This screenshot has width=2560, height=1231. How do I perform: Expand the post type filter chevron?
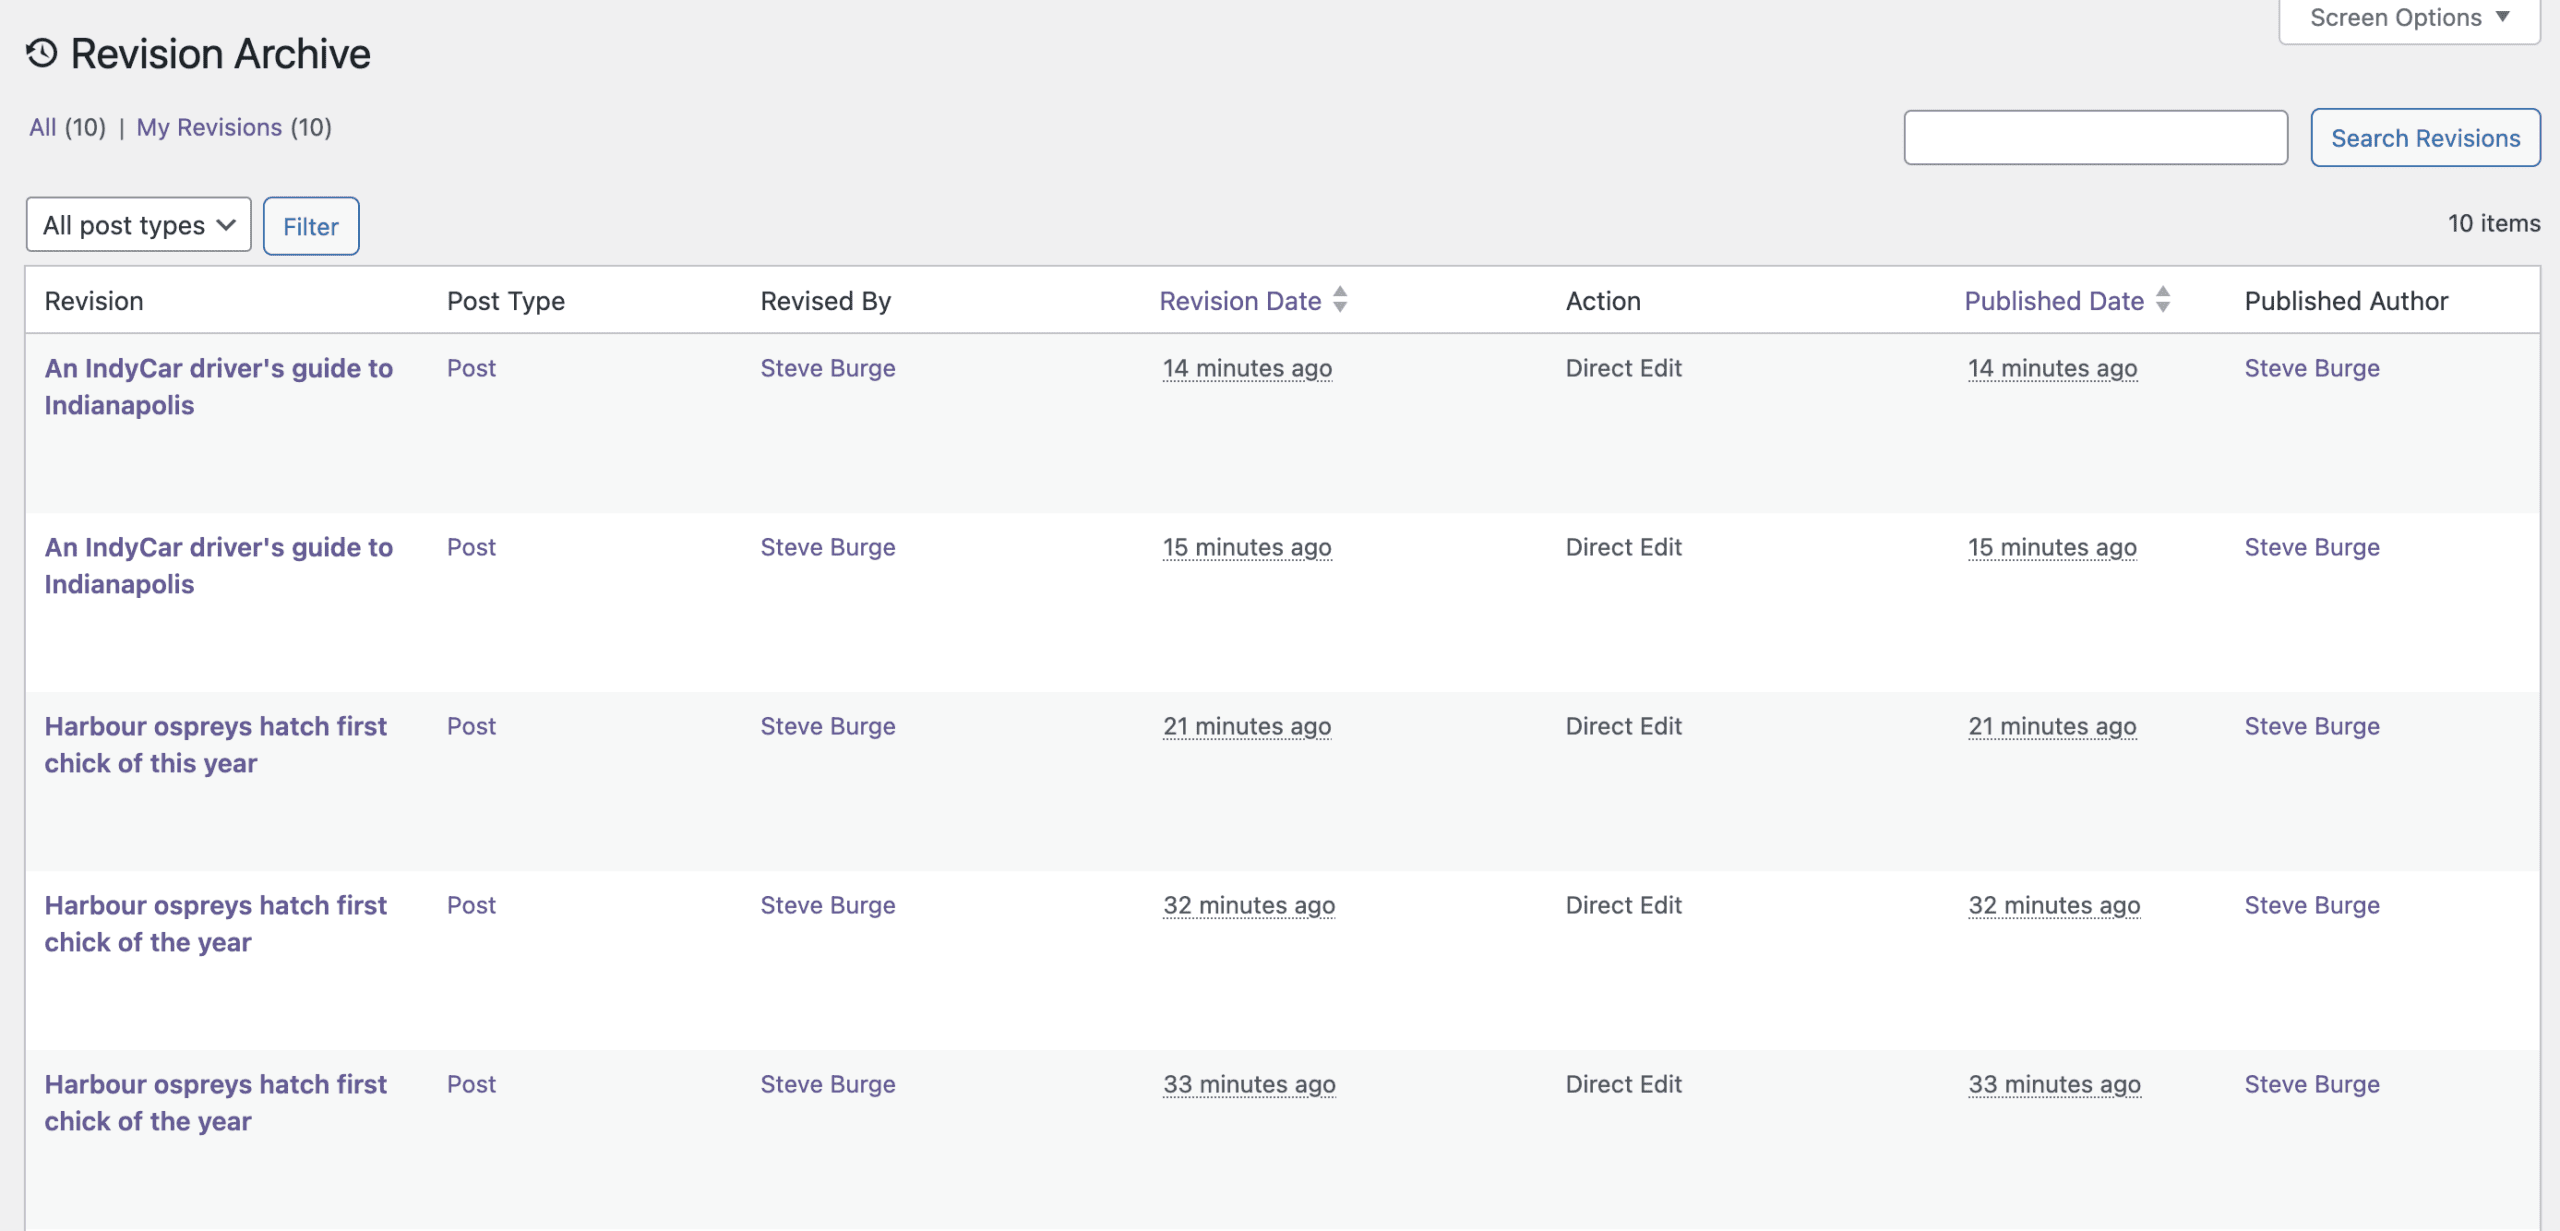223,224
